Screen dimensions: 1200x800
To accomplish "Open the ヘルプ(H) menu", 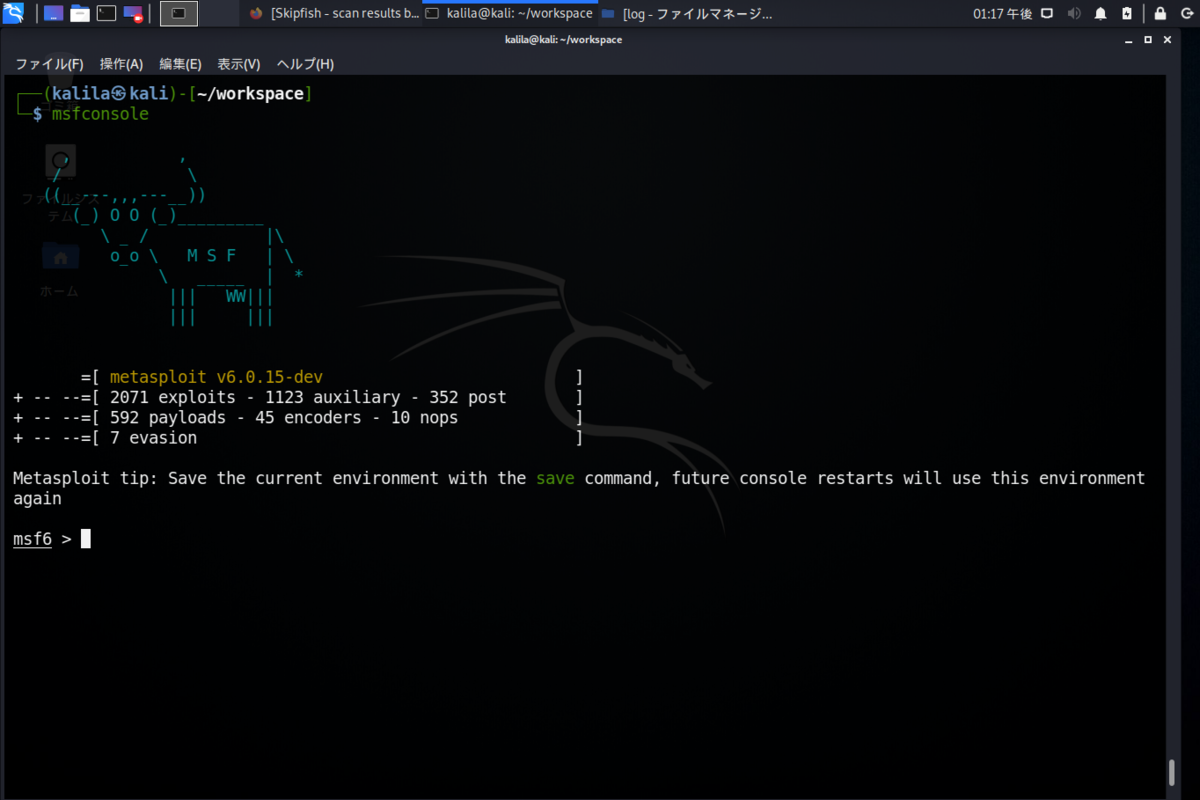I will click(305, 64).
